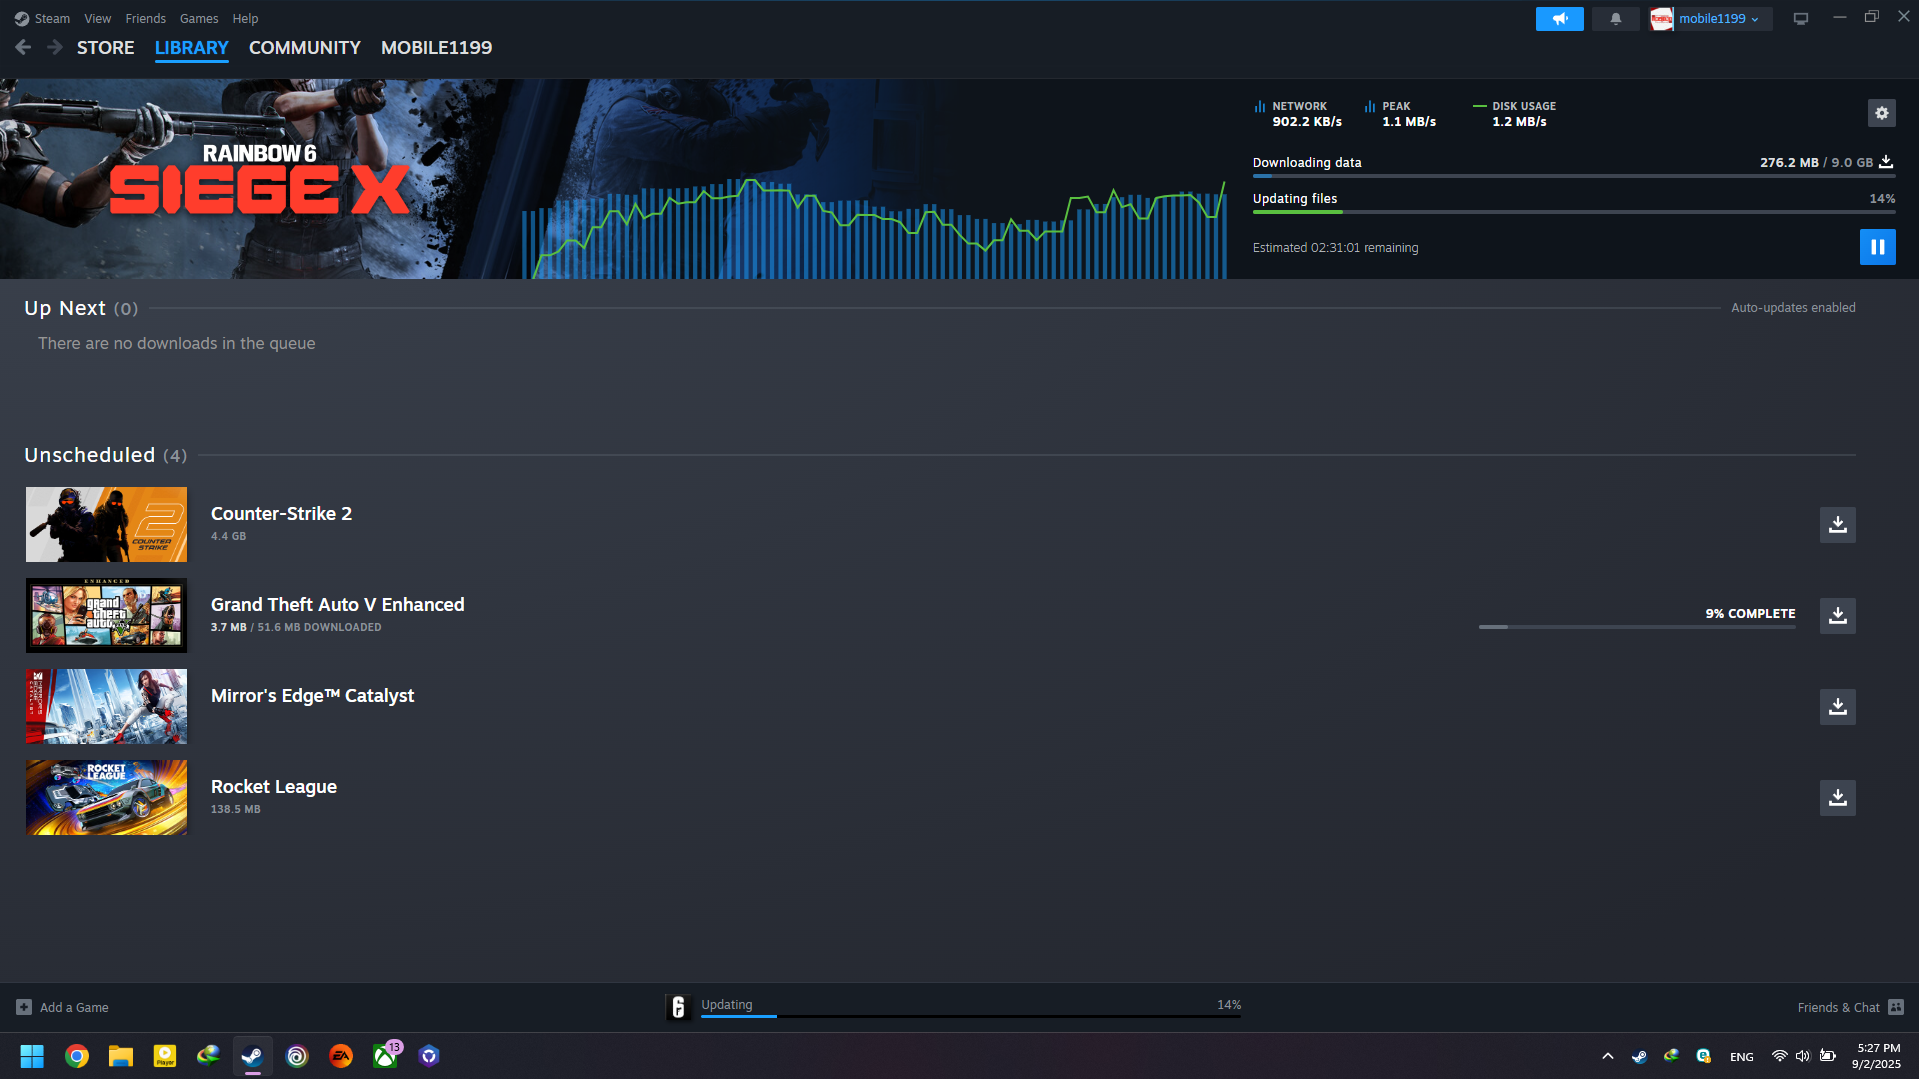Click the NETWORK 902.2 KB/s stat

[x=1298, y=114]
